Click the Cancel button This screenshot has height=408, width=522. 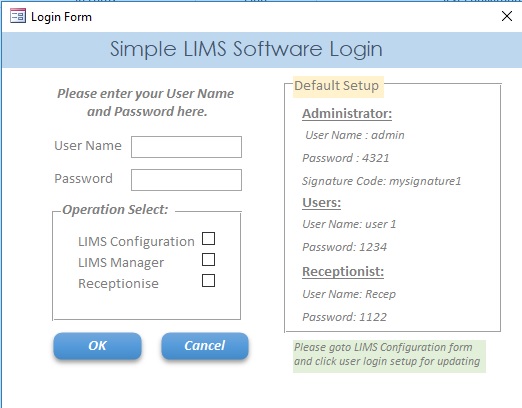[205, 346]
